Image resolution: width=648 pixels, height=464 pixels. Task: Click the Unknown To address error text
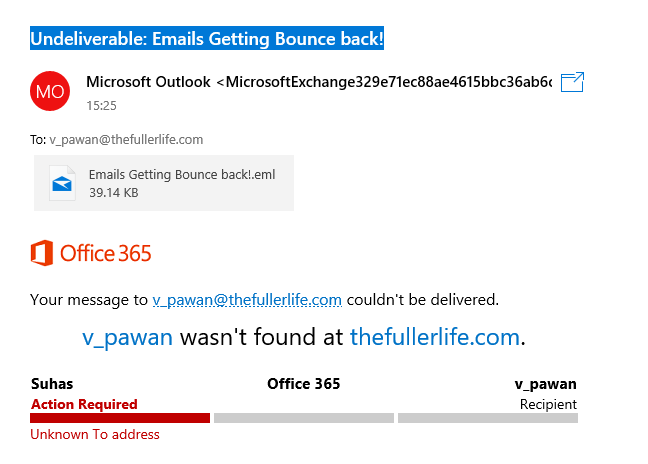tap(95, 435)
